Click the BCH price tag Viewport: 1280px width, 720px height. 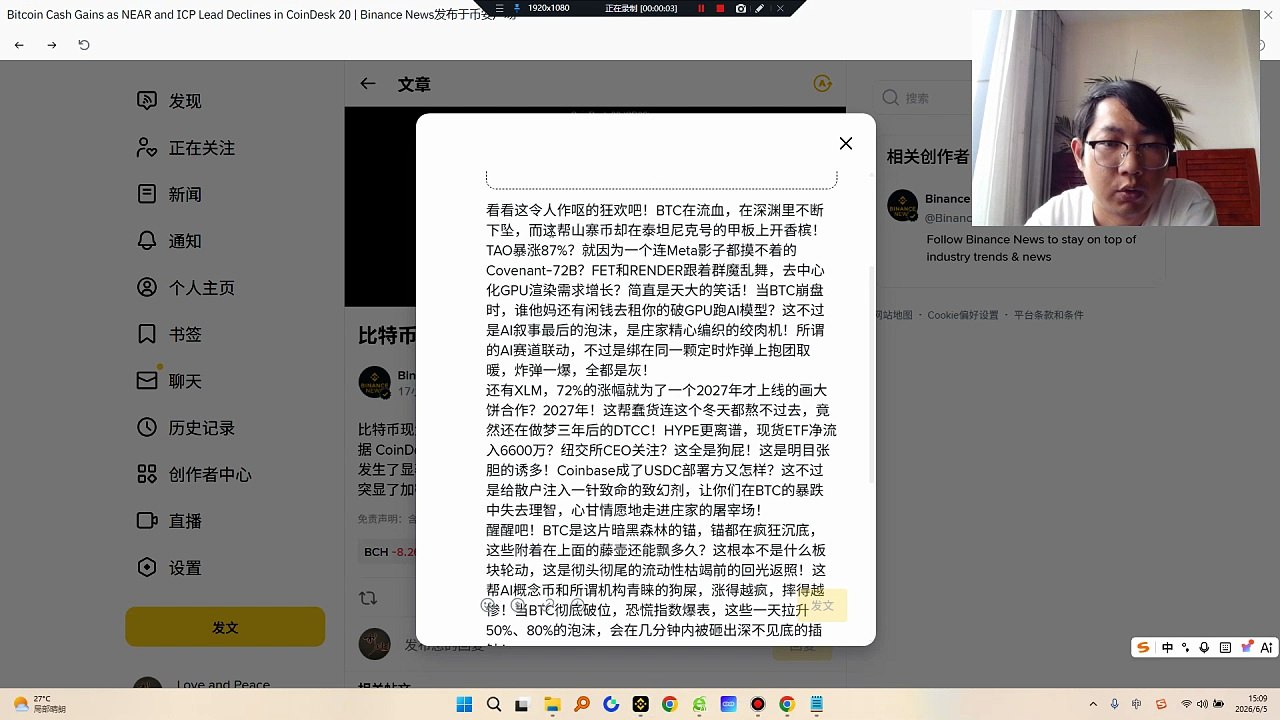(388, 552)
